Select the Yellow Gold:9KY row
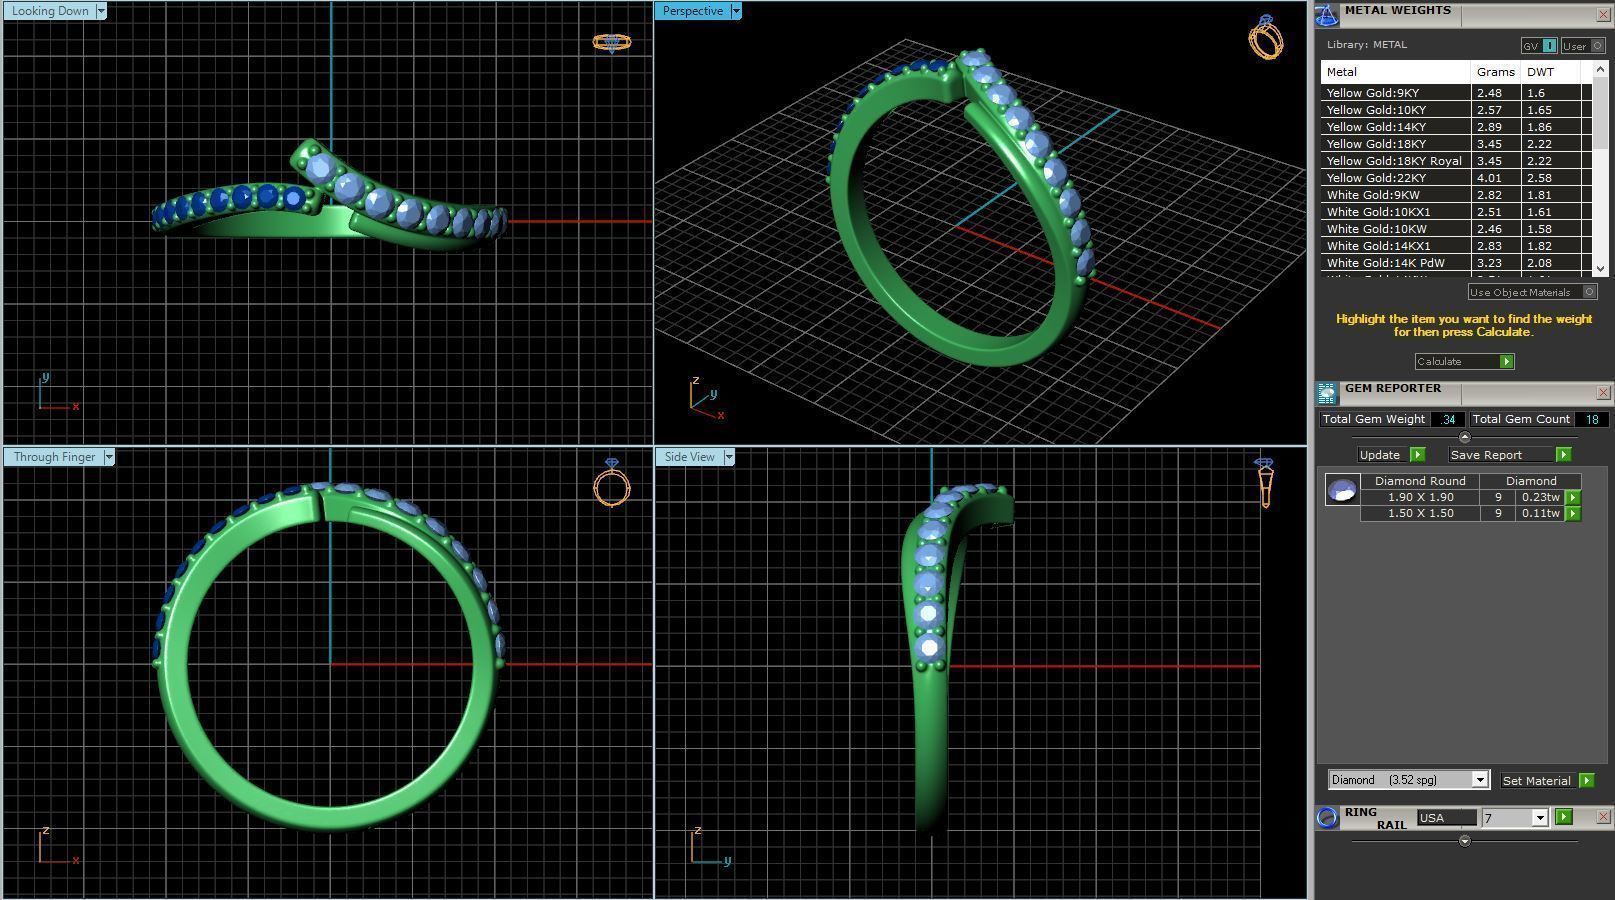Viewport: 1615px width, 900px height. [x=1456, y=93]
